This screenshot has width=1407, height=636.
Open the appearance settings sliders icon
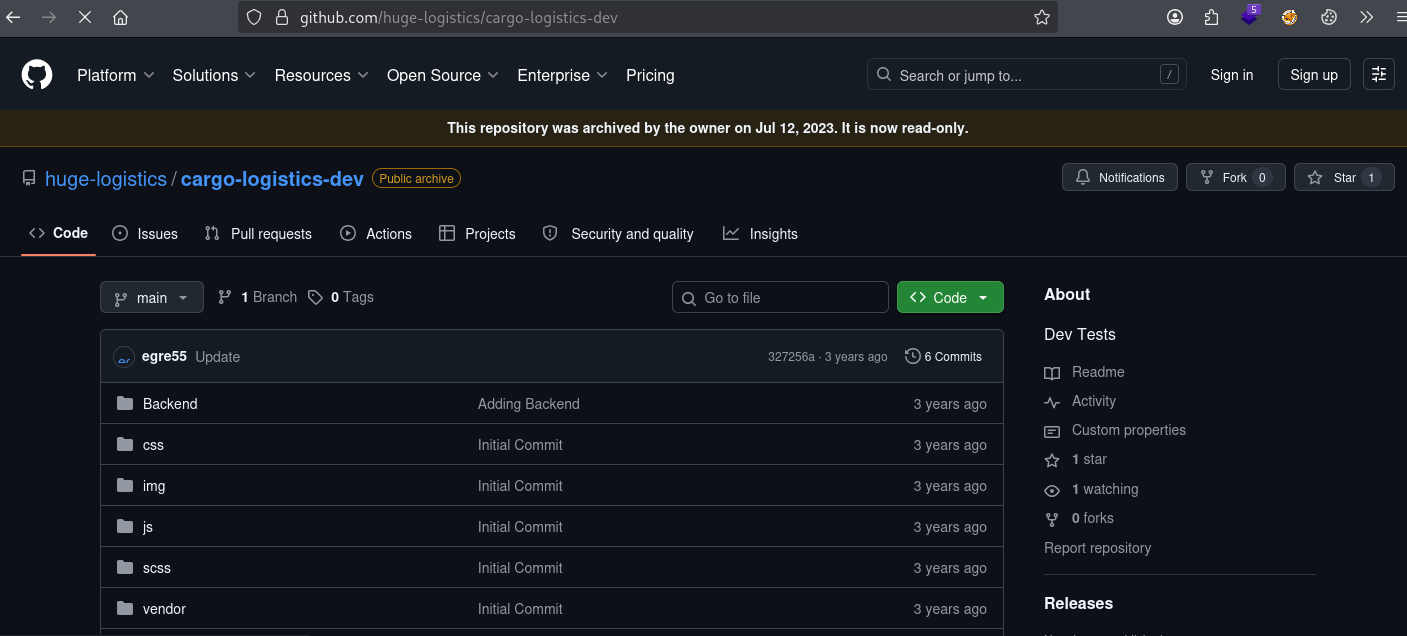point(1379,74)
